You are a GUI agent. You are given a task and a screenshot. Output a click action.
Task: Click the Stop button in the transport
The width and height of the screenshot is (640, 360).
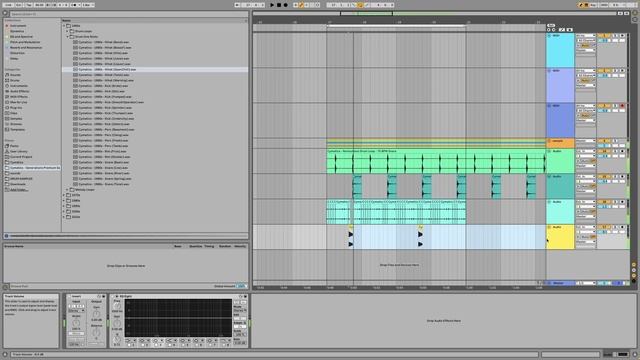click(x=279, y=5)
